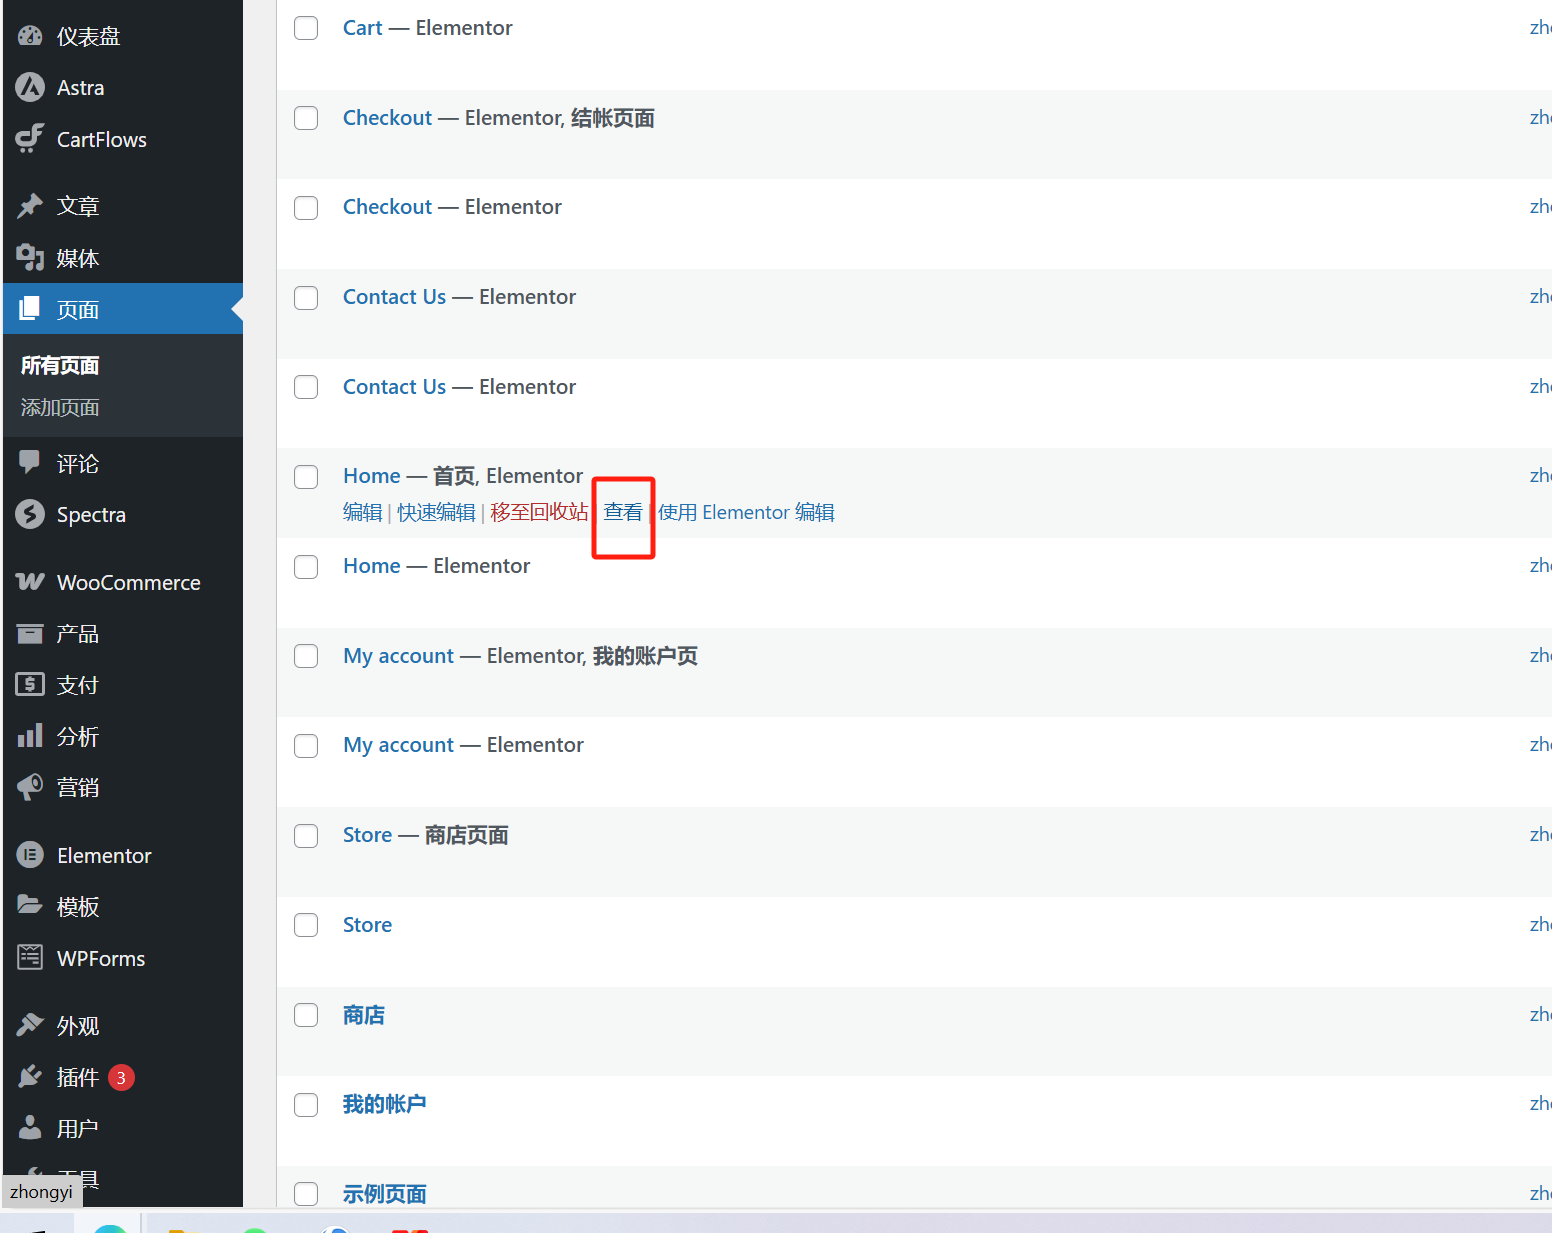Open the 我的帐户 page title link
The height and width of the screenshot is (1233, 1552).
[384, 1104]
